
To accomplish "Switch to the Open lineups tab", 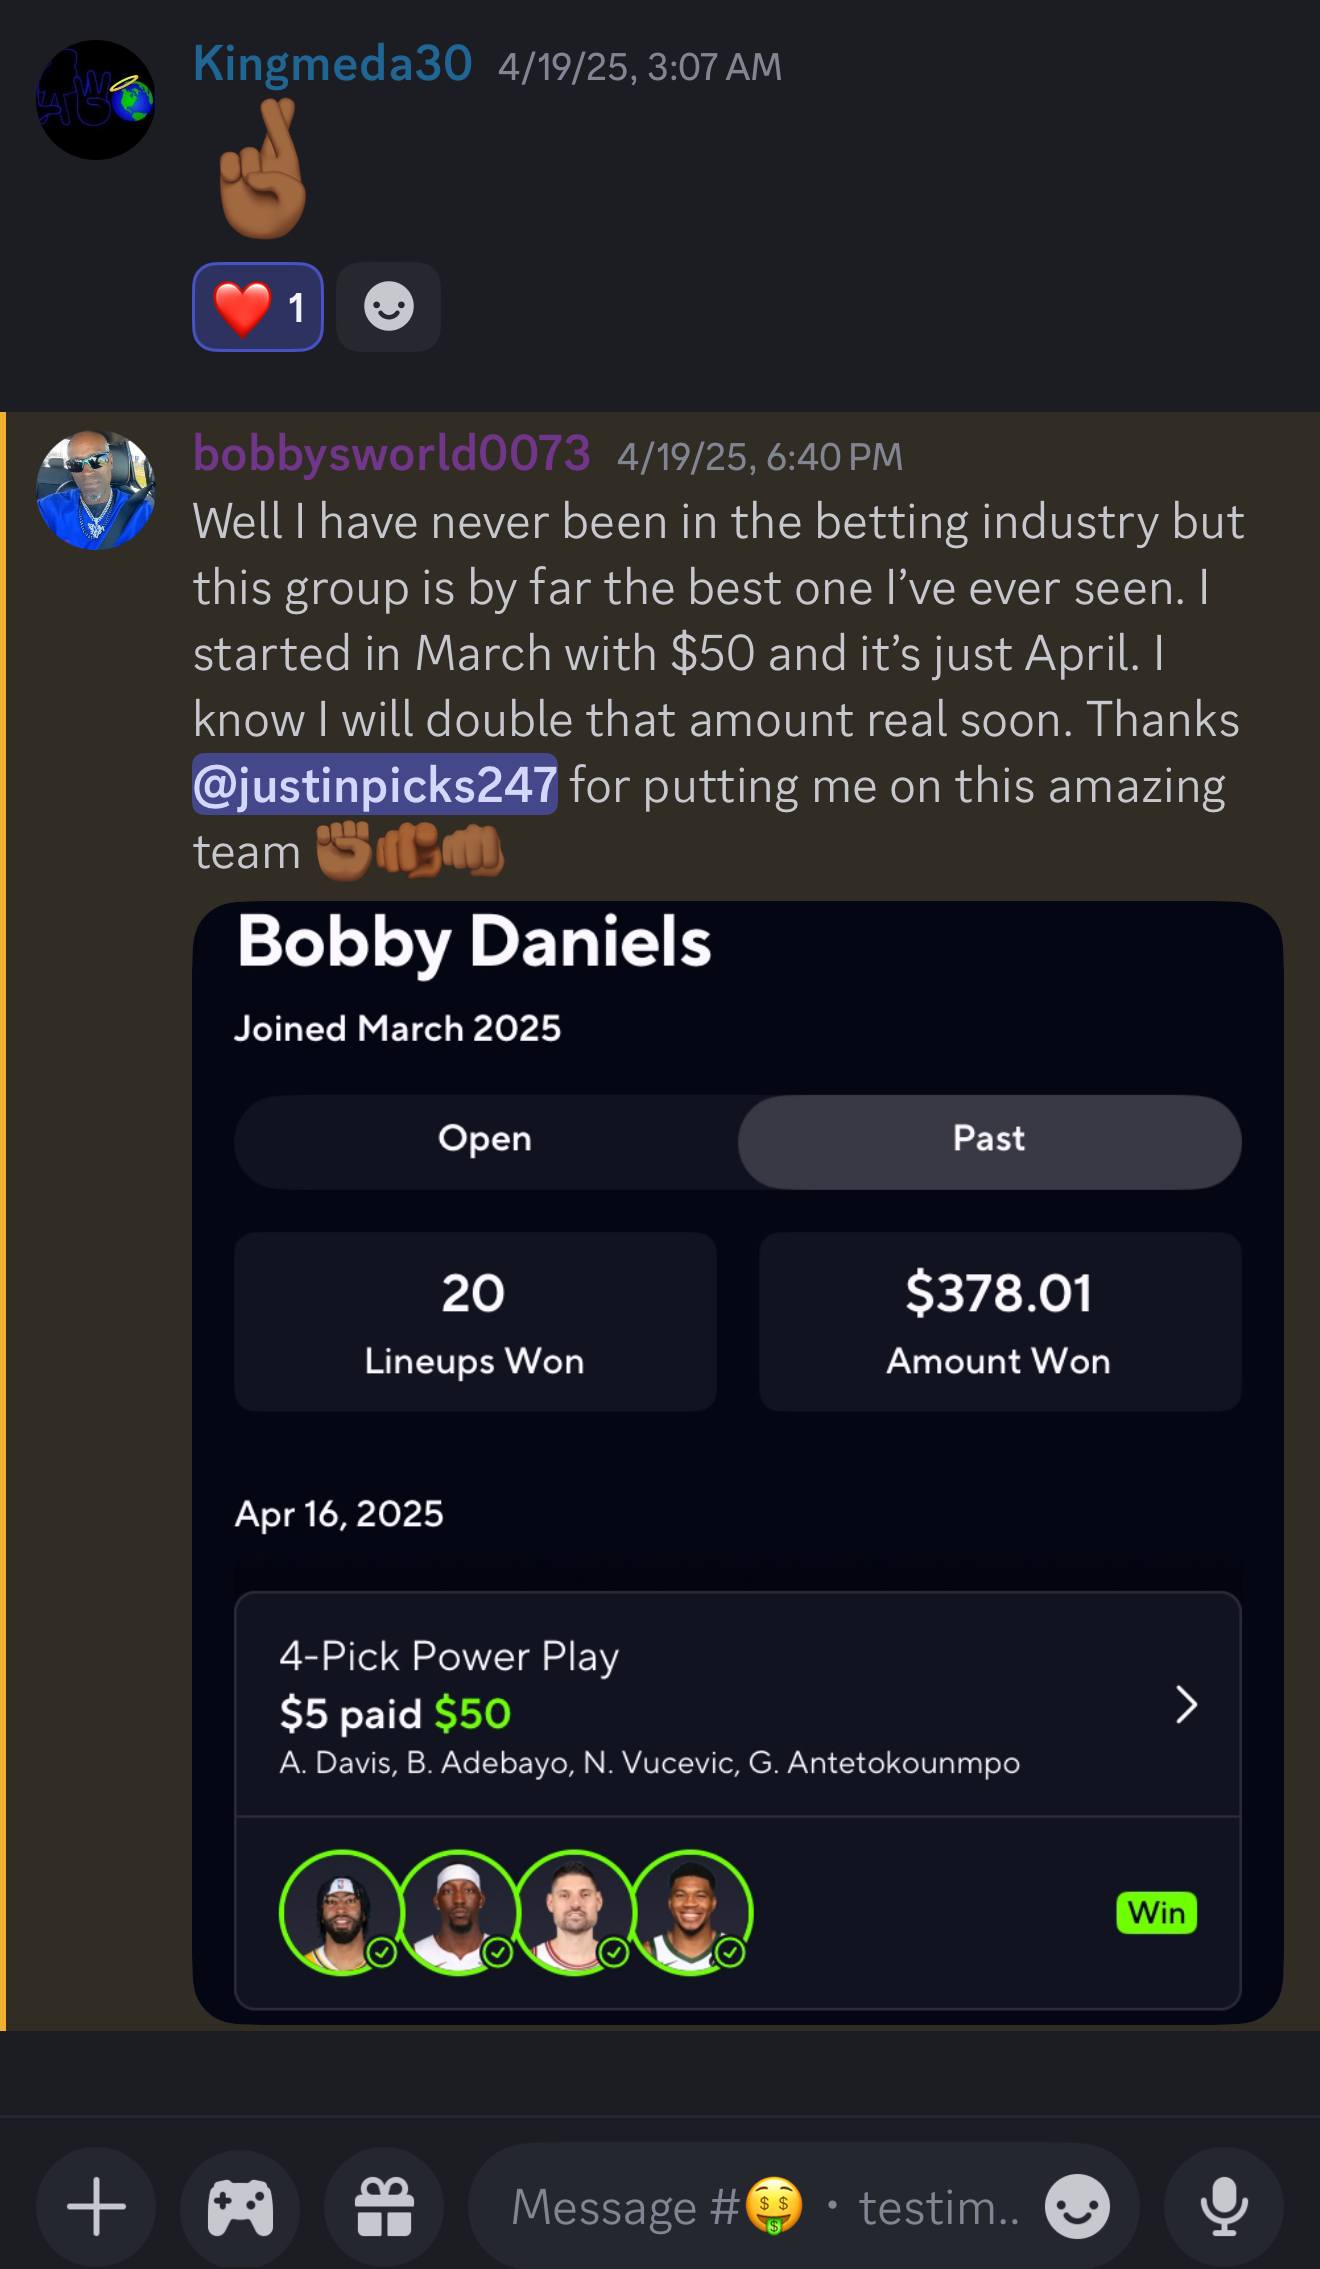I will 485,1141.
